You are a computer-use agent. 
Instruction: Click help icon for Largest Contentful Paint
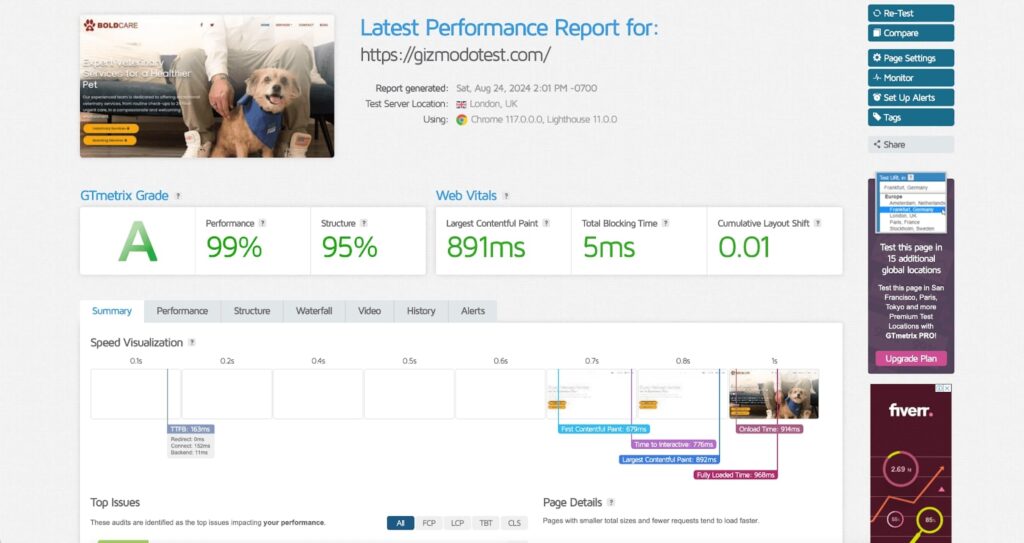546,223
